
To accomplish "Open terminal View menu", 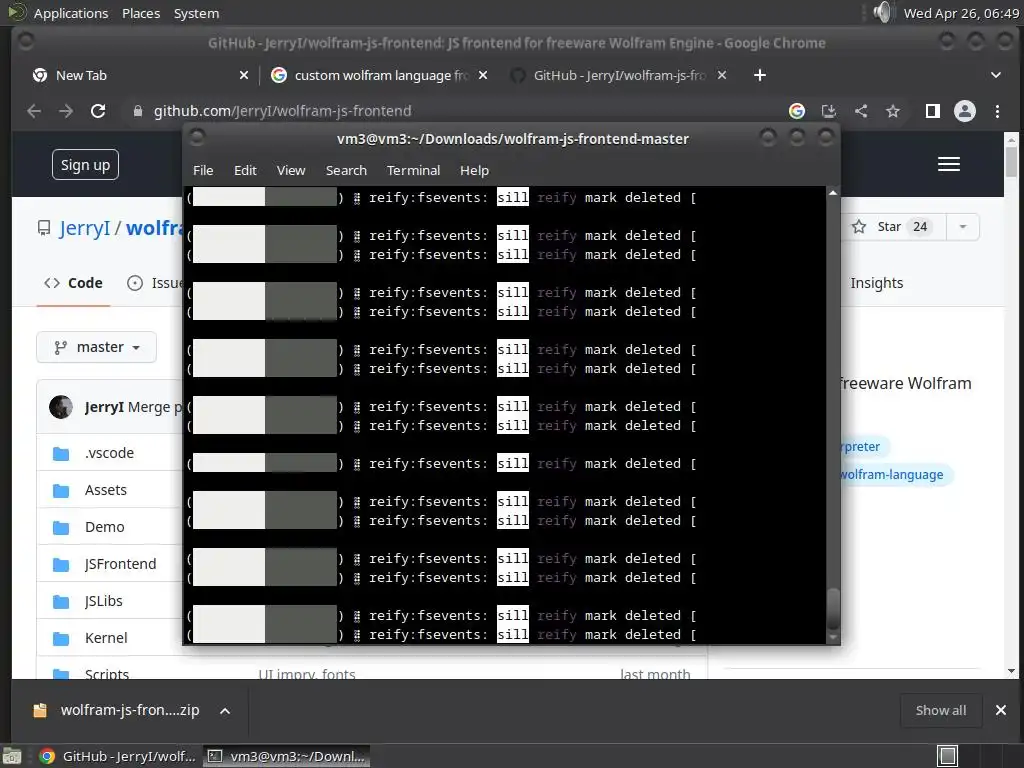I will click(x=291, y=170).
